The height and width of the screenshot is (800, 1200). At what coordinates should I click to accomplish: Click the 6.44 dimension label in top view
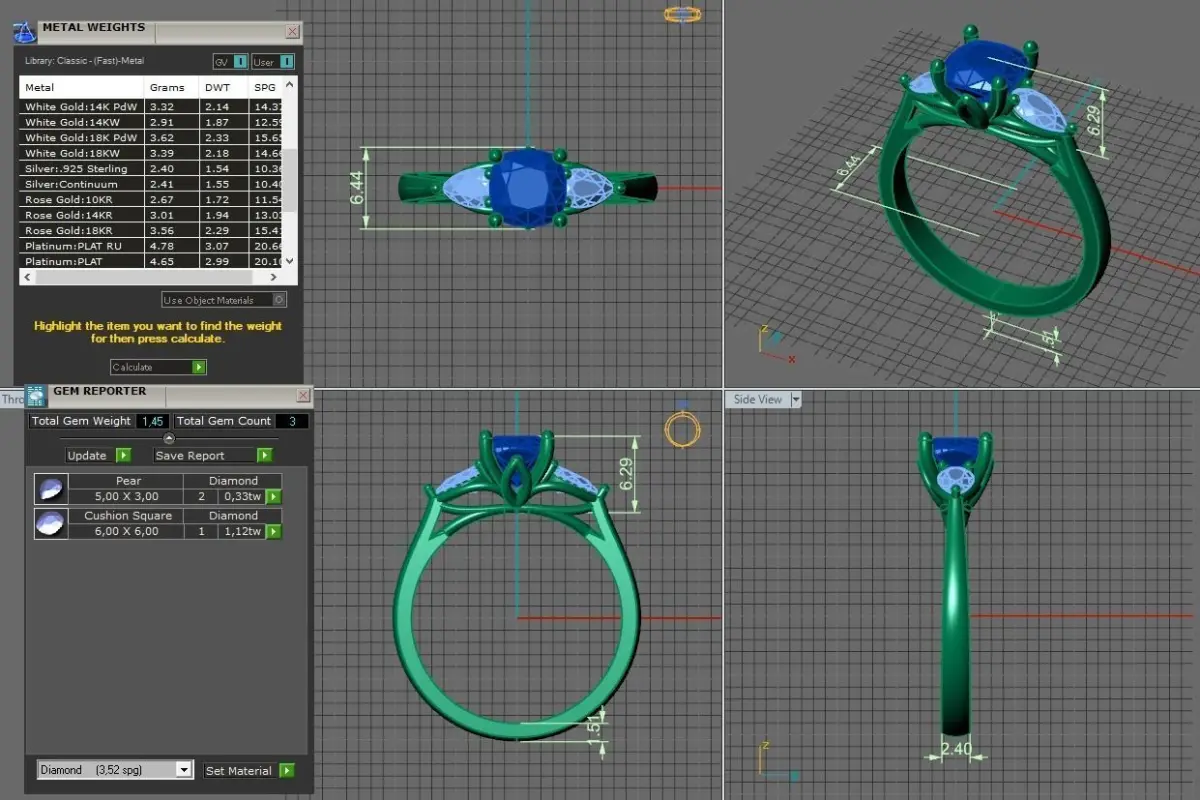tap(357, 189)
